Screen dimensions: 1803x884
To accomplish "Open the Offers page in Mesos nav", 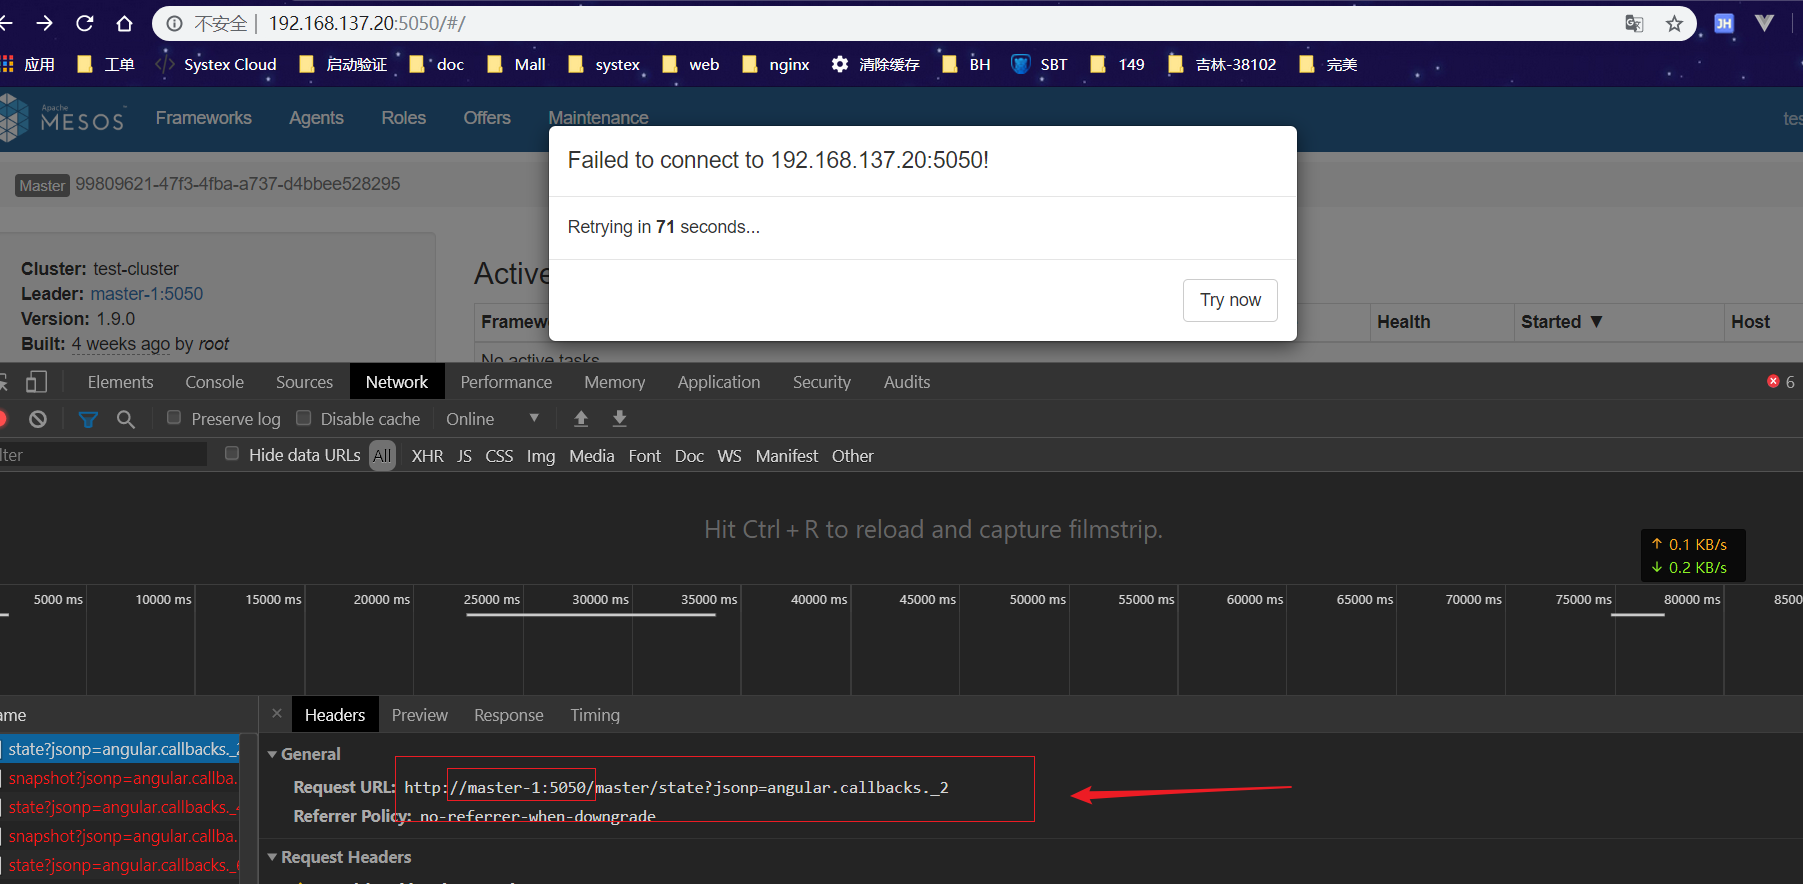I will 487,118.
